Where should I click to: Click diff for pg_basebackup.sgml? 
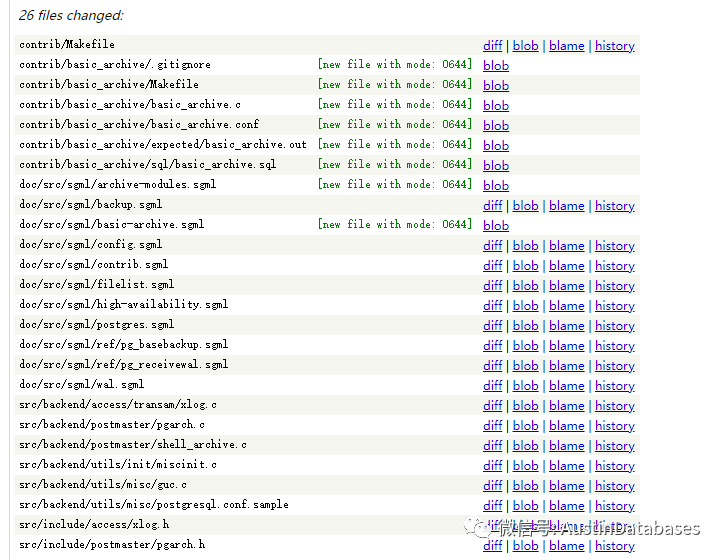coord(492,346)
